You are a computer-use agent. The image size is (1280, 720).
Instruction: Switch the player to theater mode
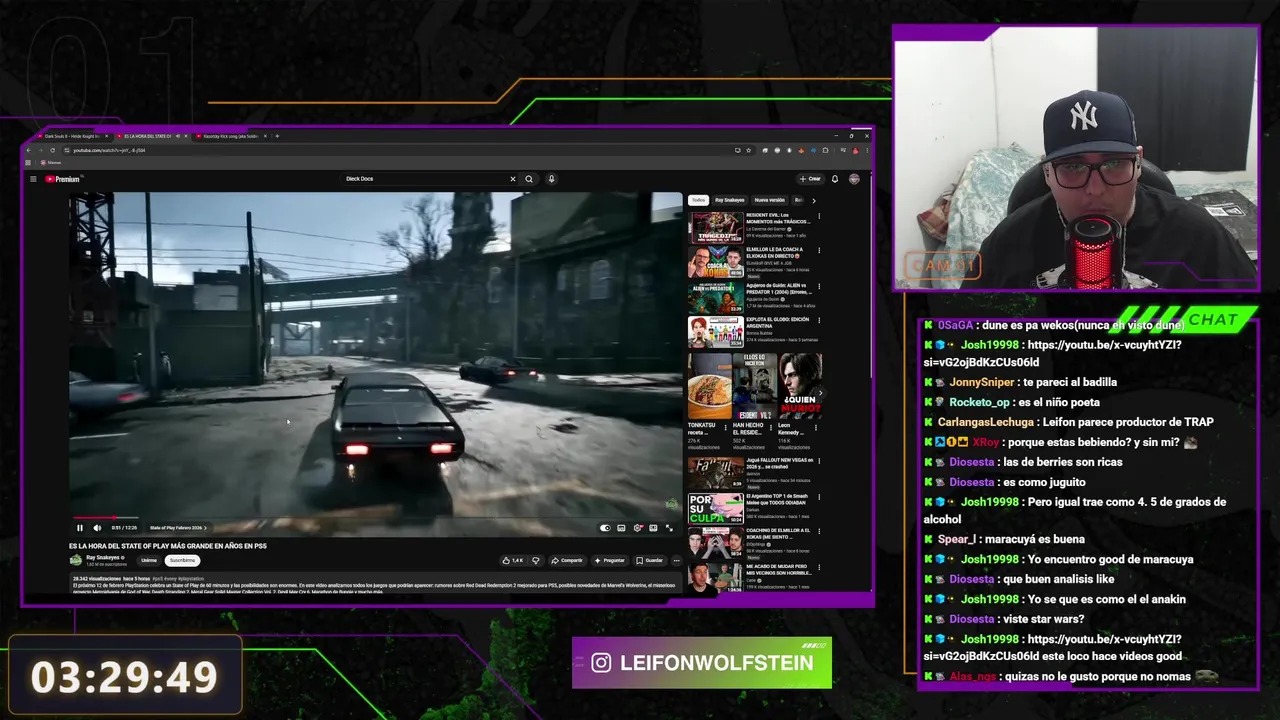(x=653, y=528)
